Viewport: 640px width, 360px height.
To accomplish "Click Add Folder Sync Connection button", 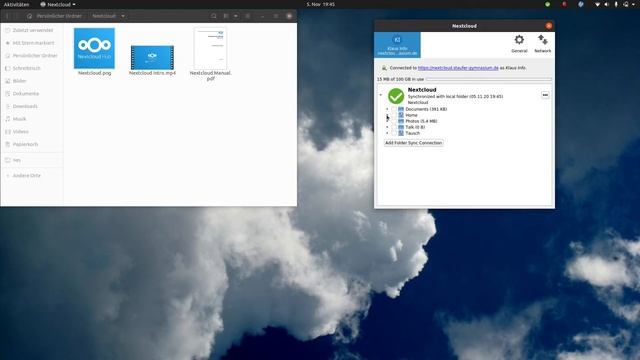I will 413,143.
